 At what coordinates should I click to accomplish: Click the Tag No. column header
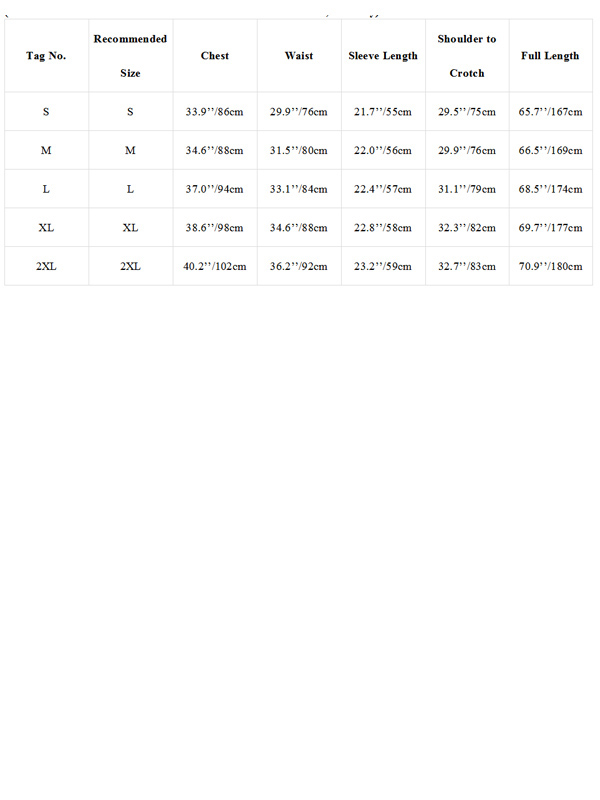(x=46, y=56)
